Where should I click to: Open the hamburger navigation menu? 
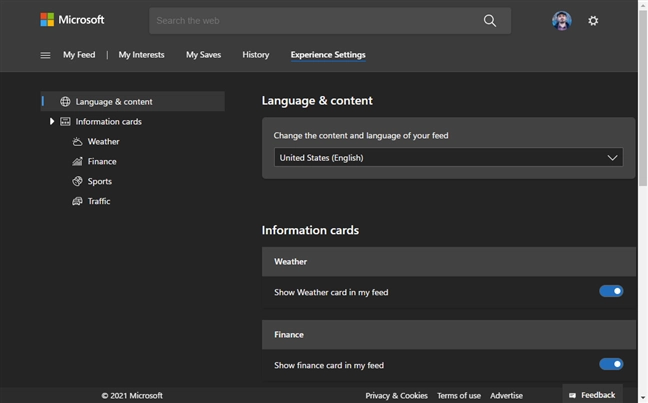tap(45, 55)
